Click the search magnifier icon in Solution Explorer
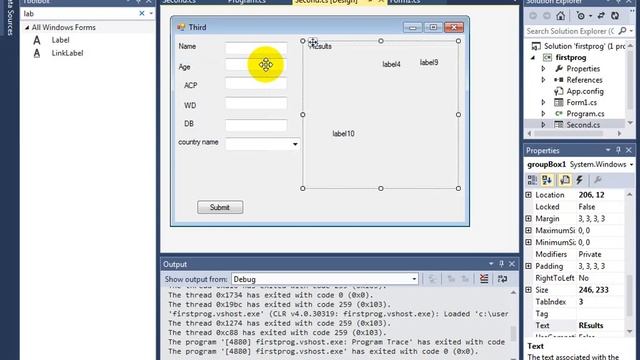Viewport: 640px width, 360px height. [x=622, y=31]
